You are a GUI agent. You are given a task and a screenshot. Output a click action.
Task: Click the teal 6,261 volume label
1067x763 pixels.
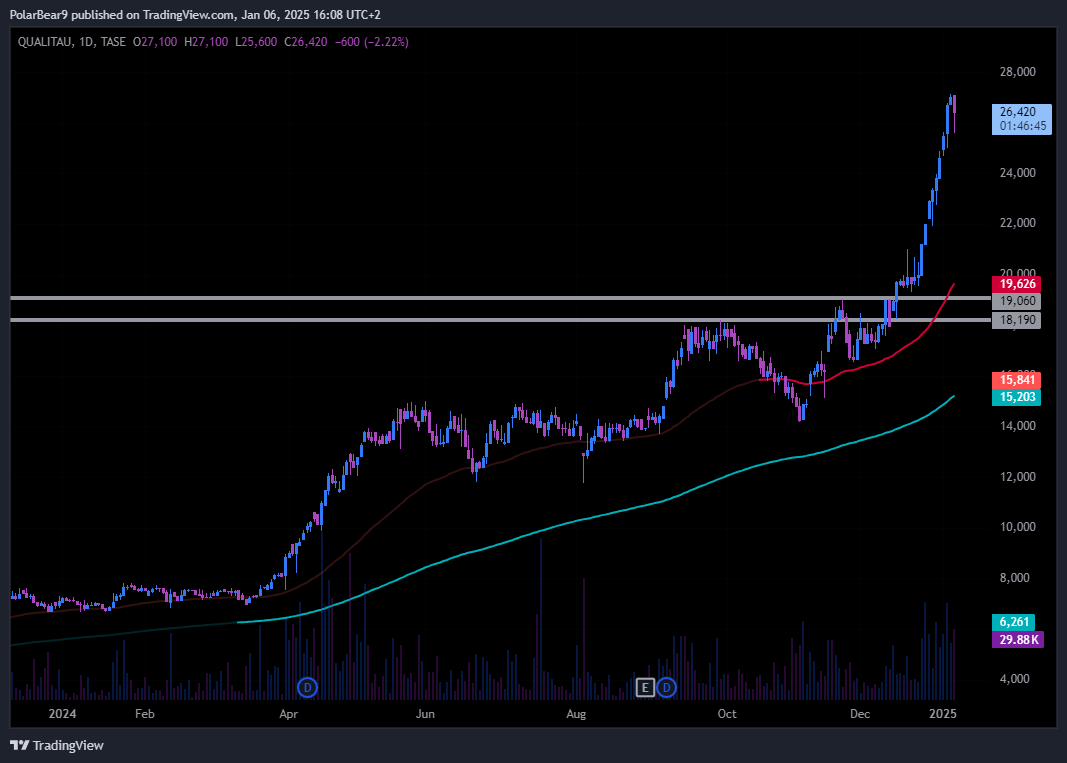click(1016, 622)
